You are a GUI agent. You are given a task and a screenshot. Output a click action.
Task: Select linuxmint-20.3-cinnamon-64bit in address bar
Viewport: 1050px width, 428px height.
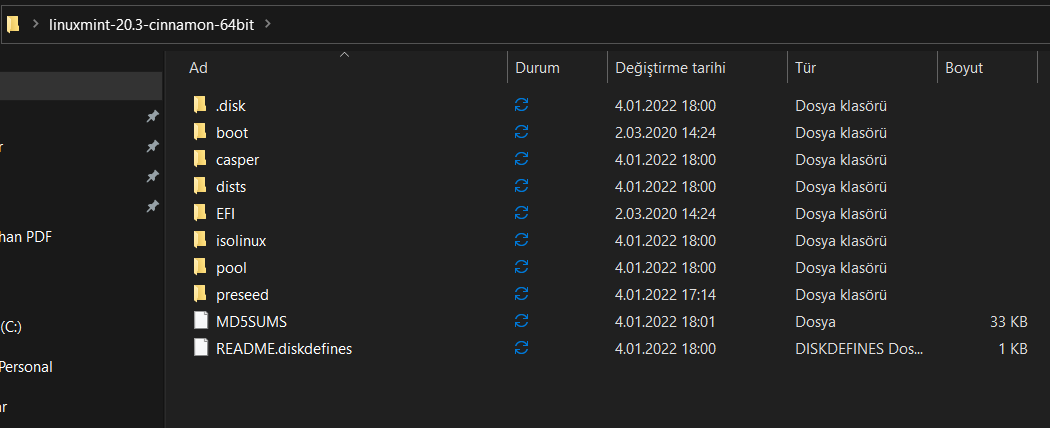[x=152, y=24]
